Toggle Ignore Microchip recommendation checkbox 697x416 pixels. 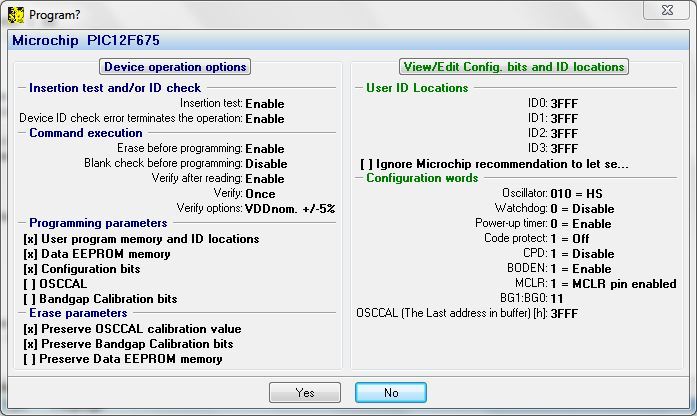tap(494, 164)
